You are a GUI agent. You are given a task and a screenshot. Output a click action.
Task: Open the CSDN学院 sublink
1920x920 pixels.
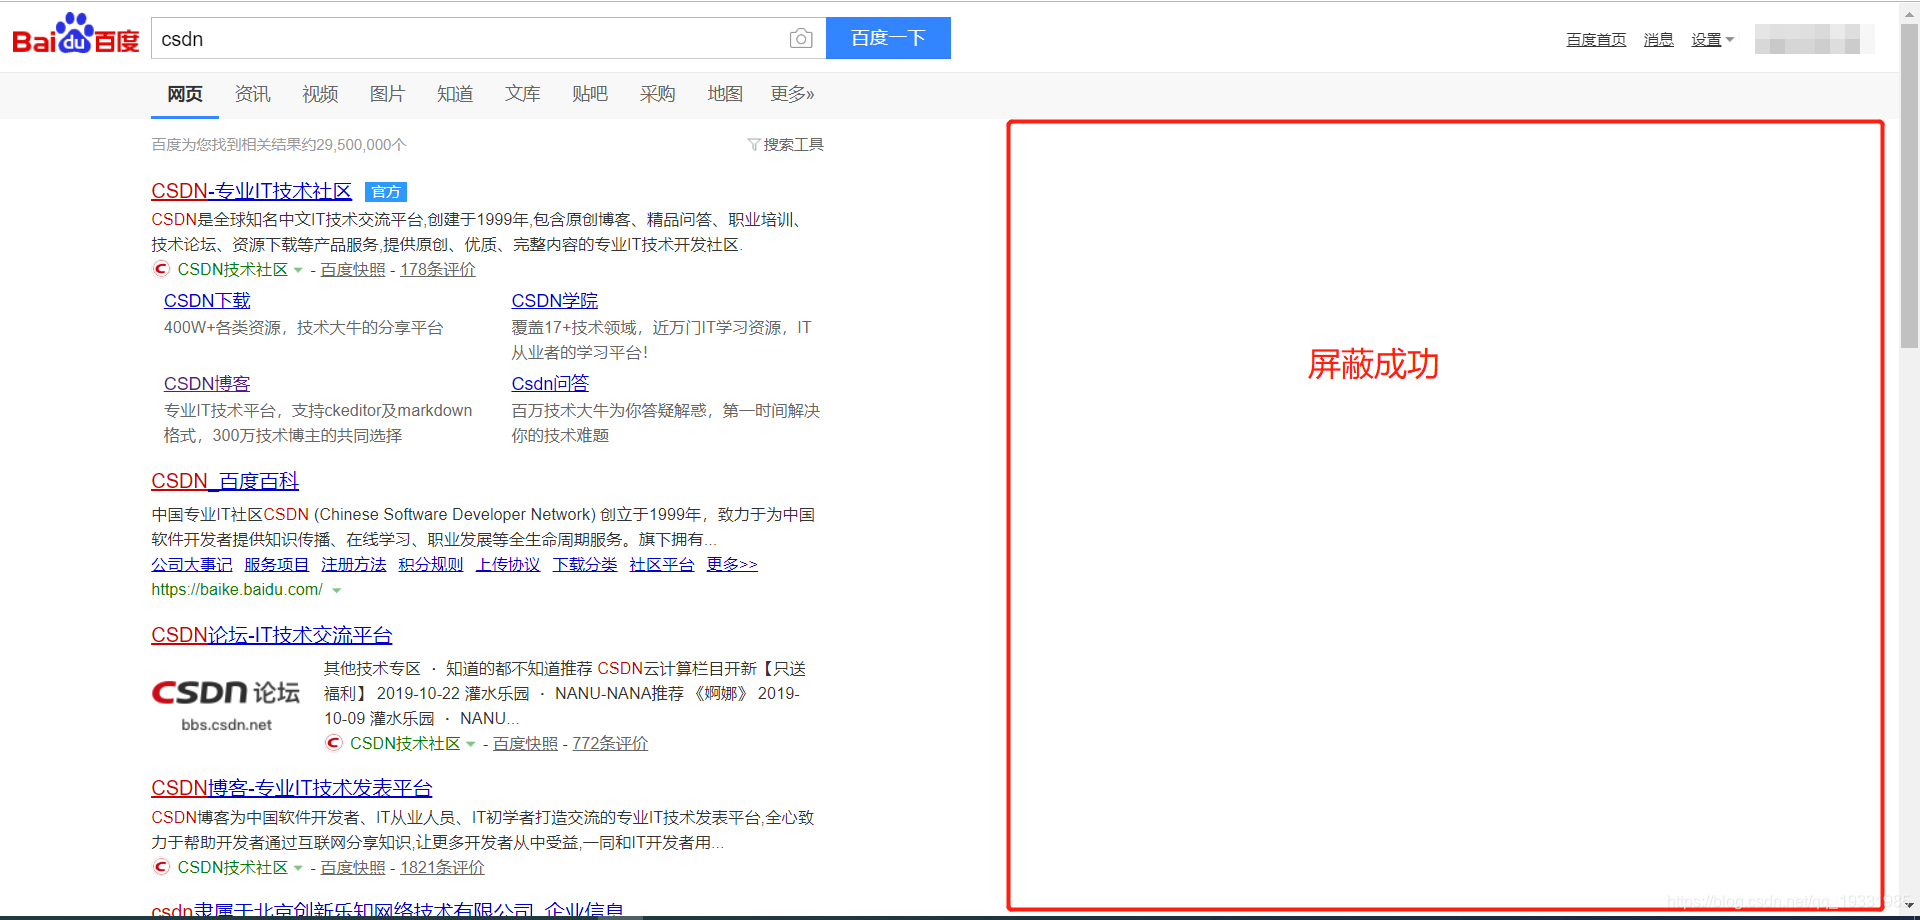tap(555, 301)
